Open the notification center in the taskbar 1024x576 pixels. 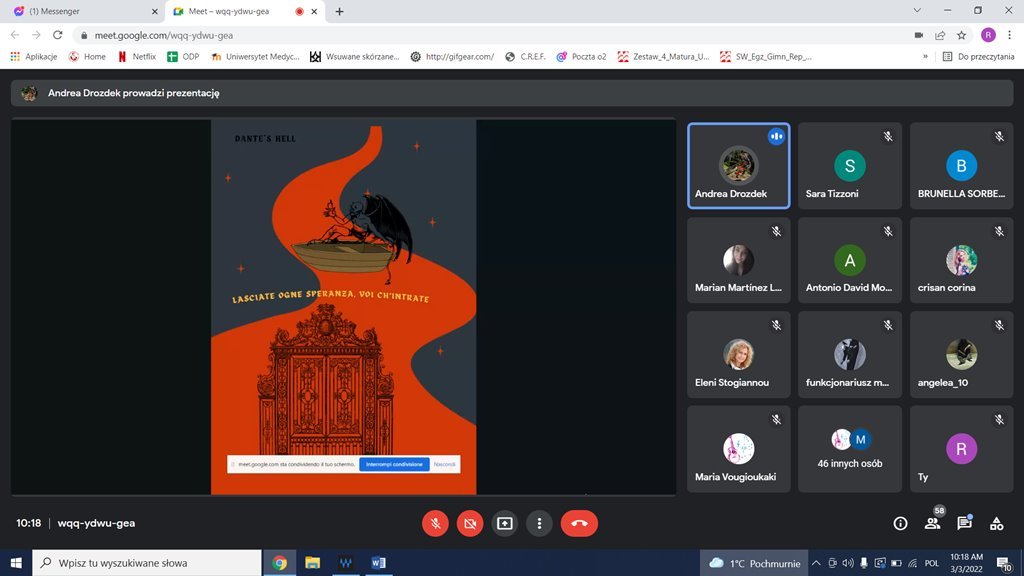pyautogui.click(x=1004, y=563)
